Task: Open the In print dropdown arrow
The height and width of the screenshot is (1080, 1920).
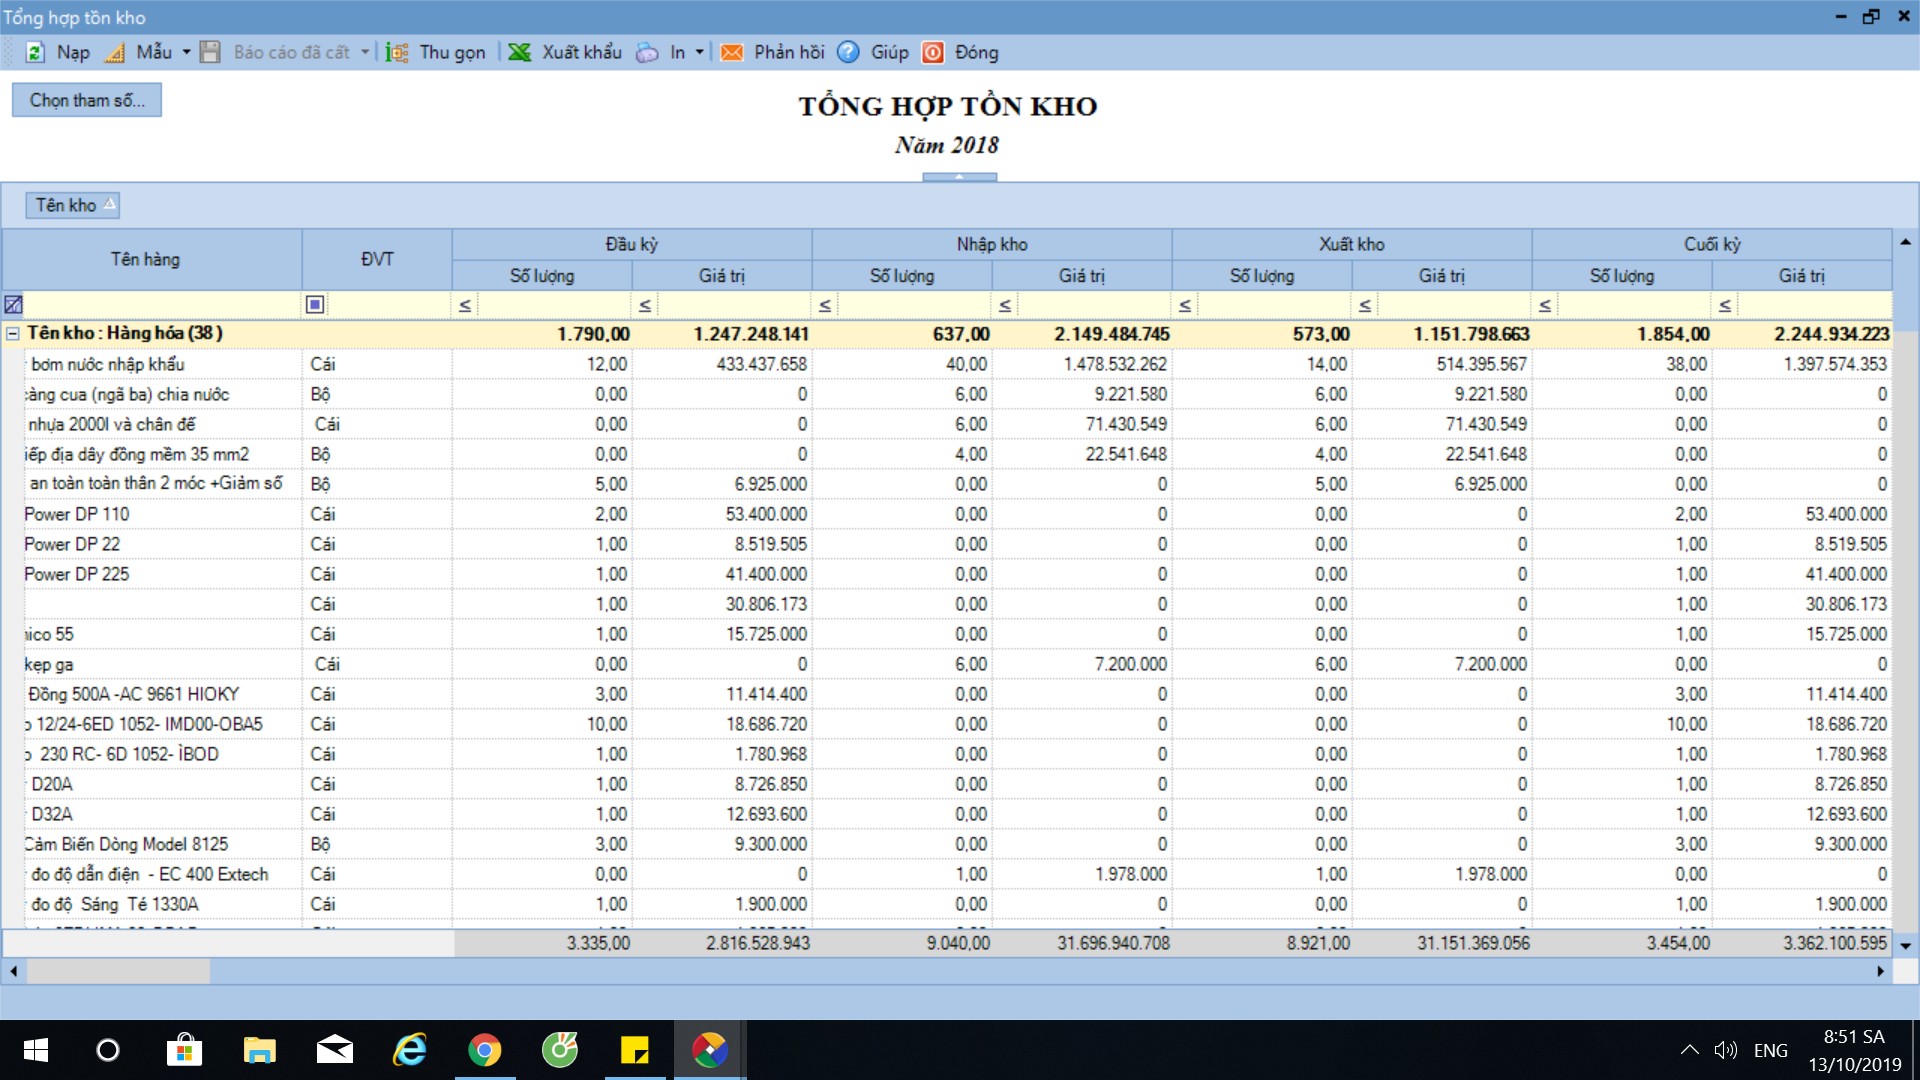Action: tap(699, 53)
